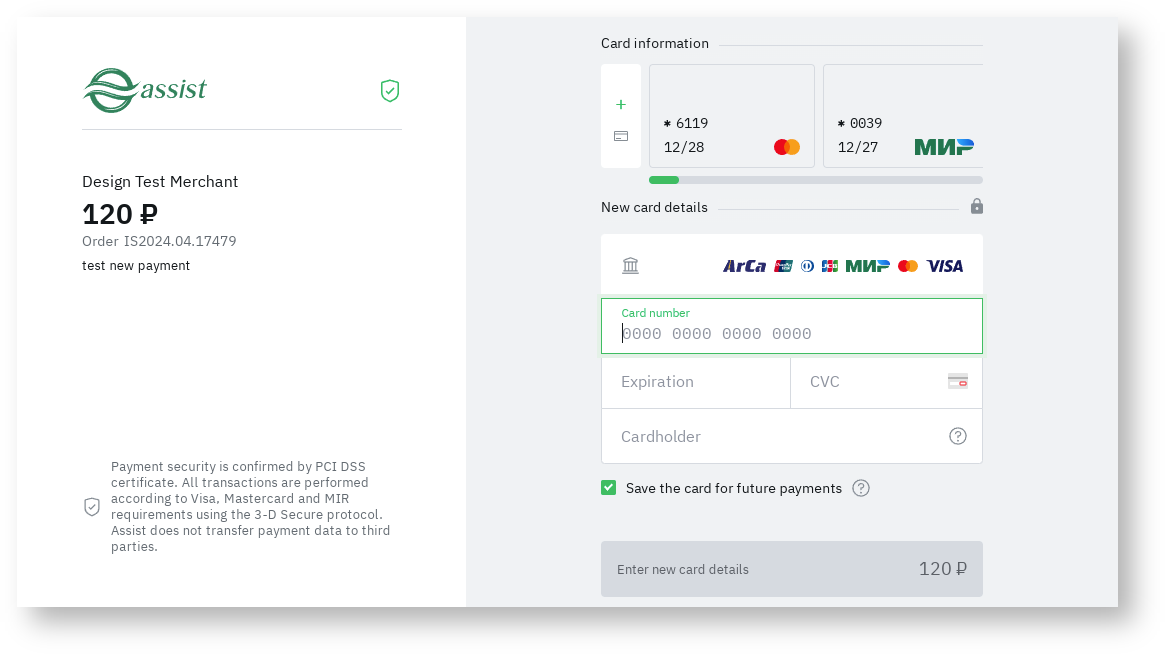Open help for saving the card
Screen dimensions: 1166x655
click(x=861, y=488)
